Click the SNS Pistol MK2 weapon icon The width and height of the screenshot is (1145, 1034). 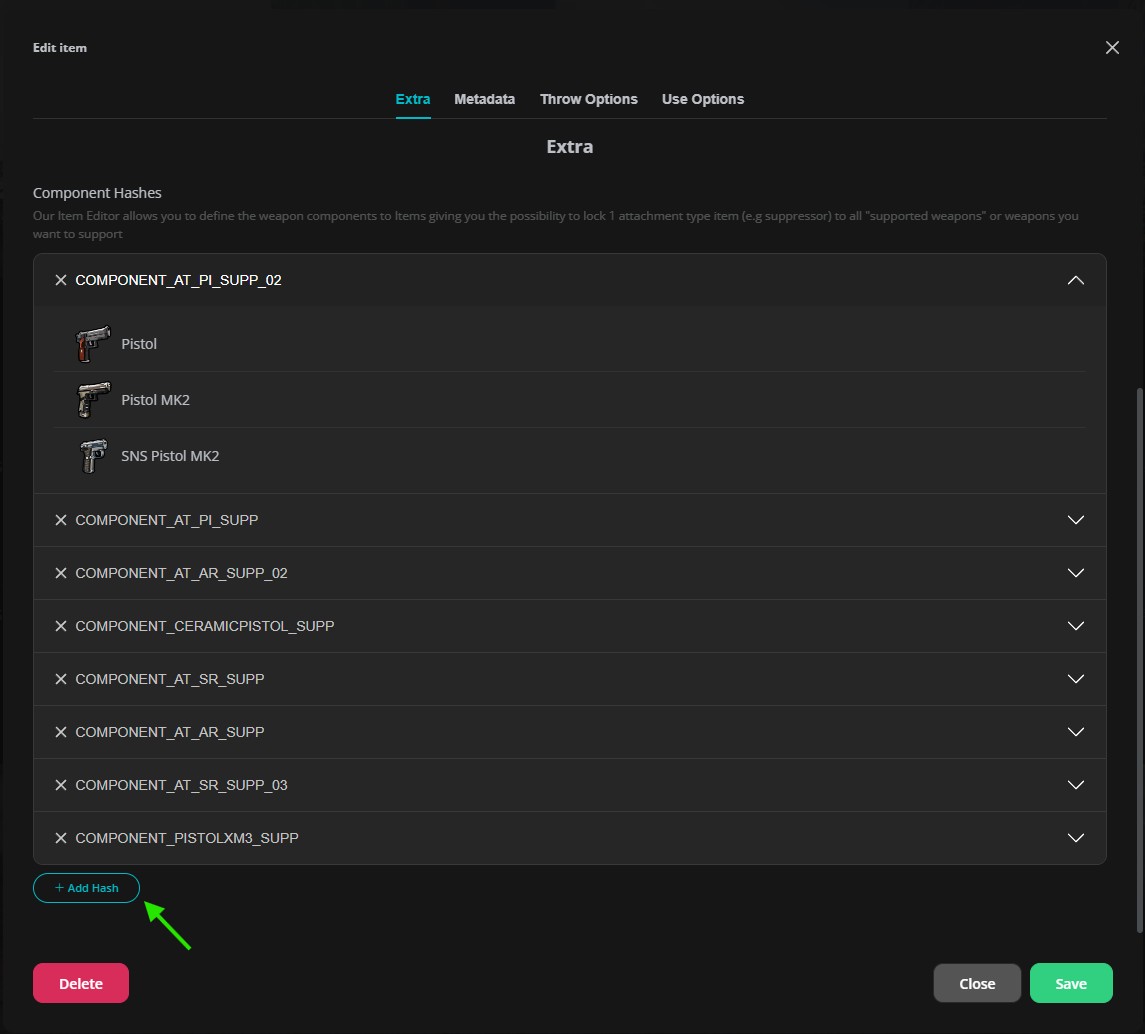(91, 455)
